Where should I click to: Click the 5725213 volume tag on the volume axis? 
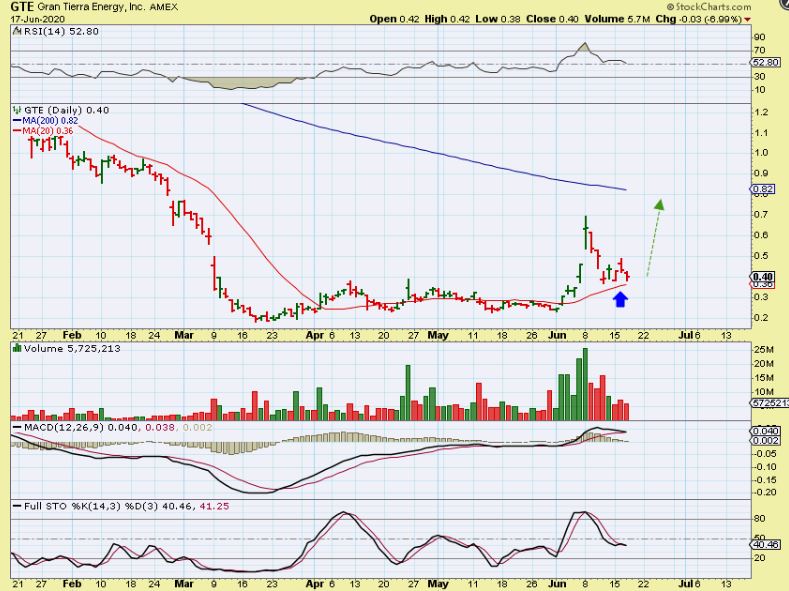[x=770, y=403]
